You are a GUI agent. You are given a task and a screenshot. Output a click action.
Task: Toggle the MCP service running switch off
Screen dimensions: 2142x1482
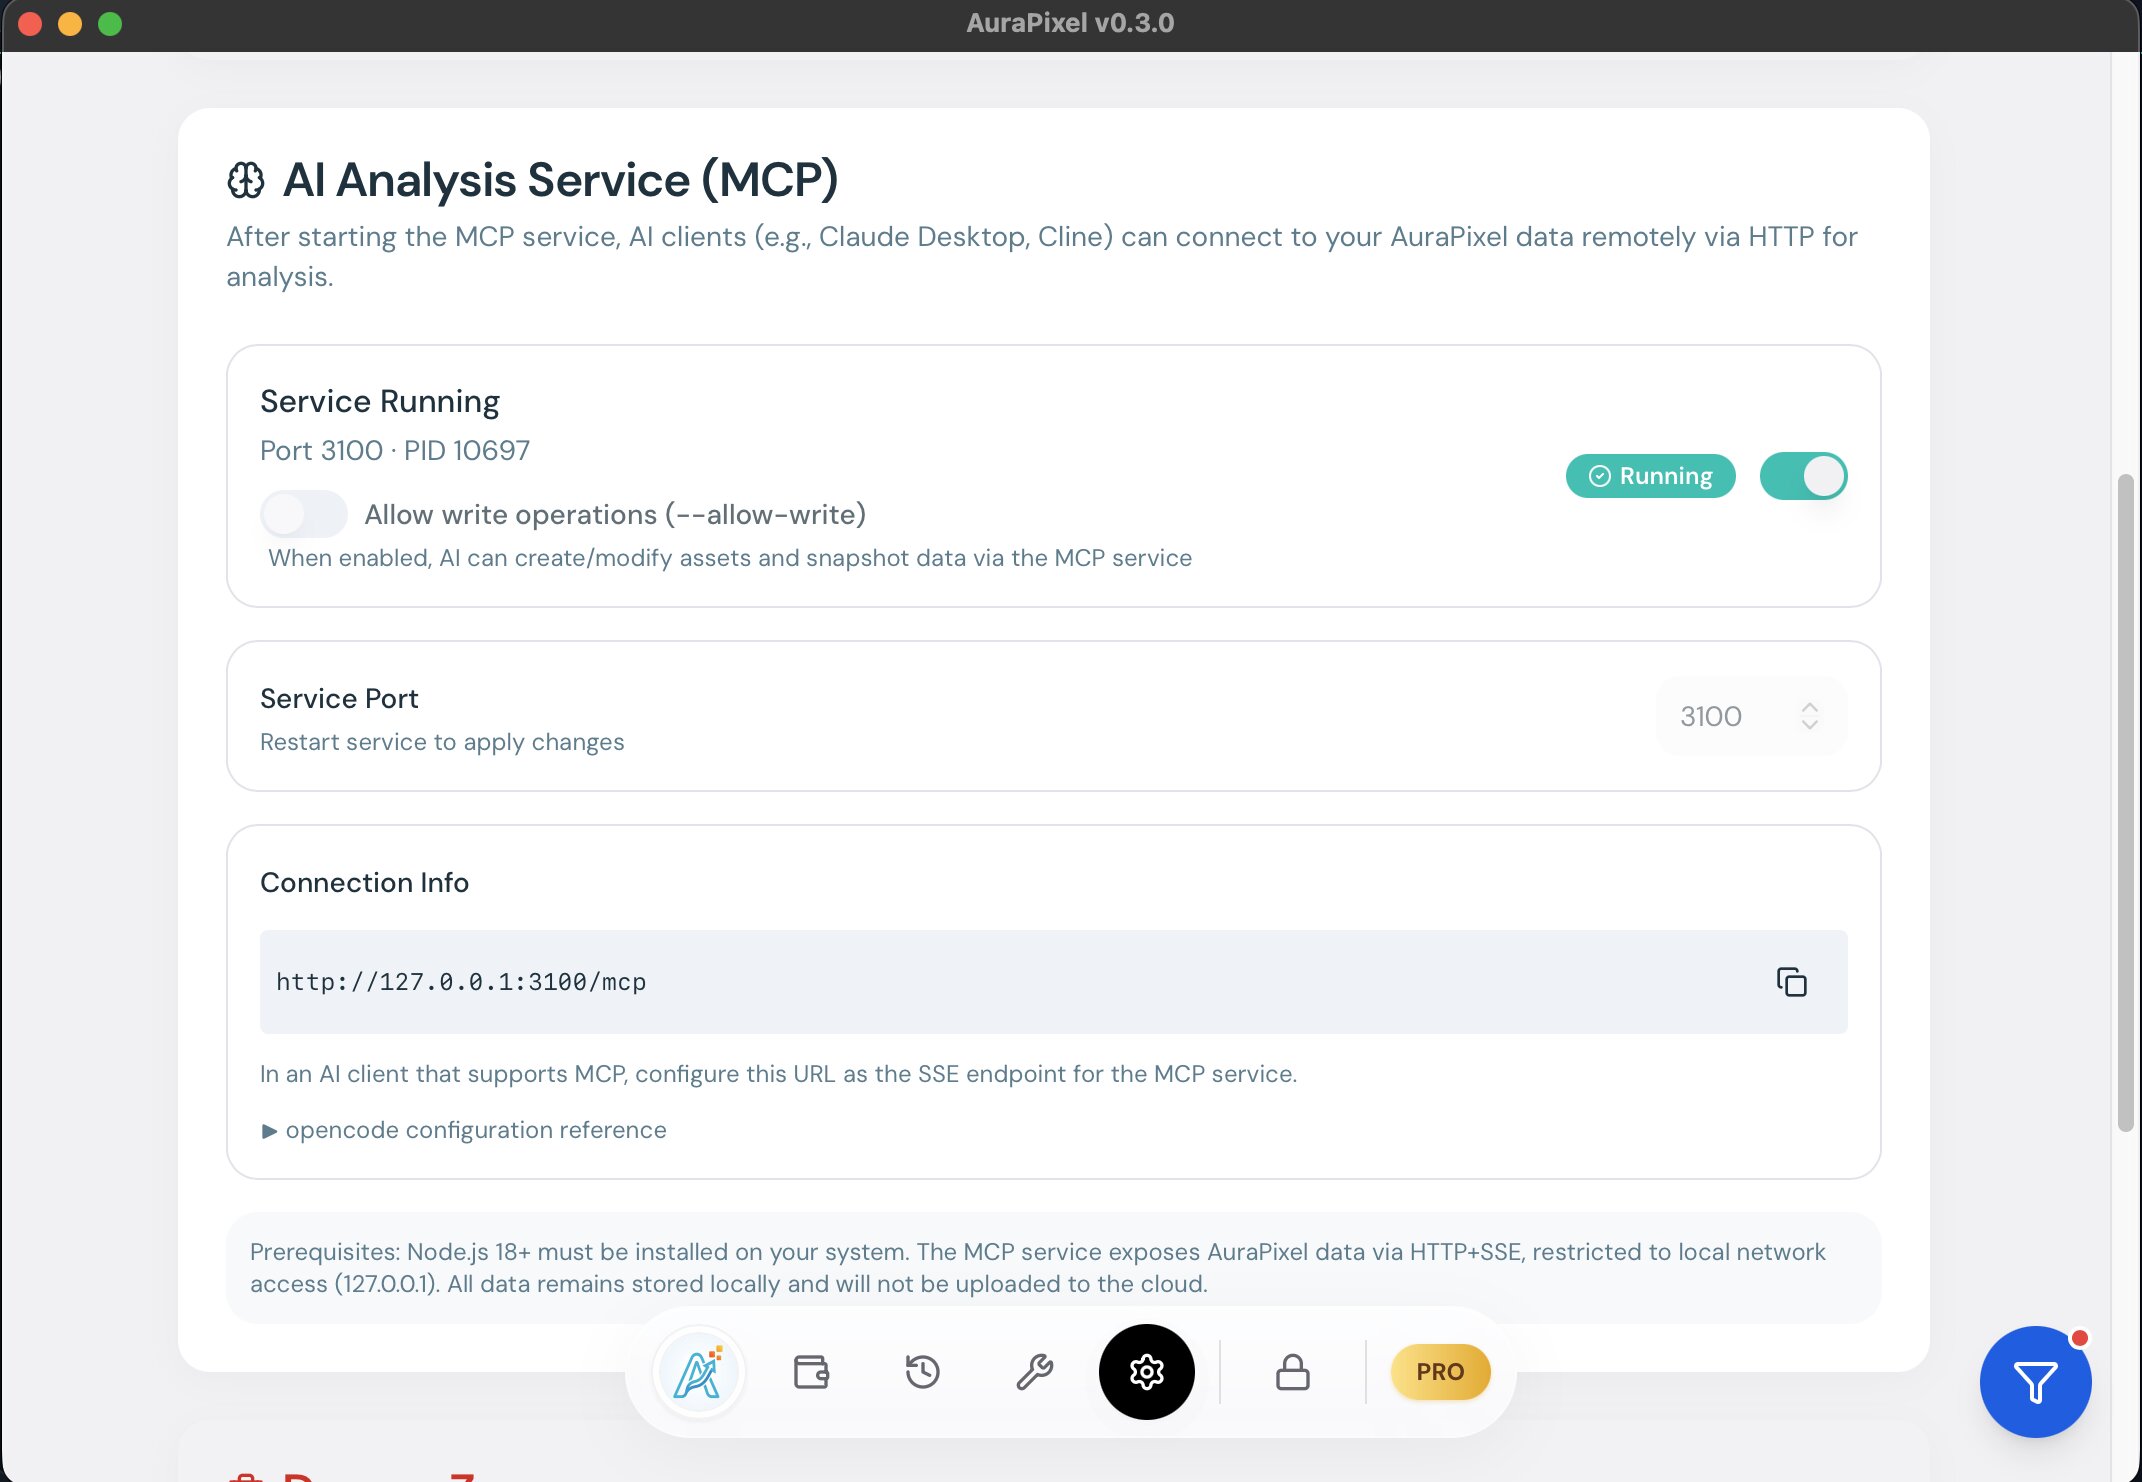[x=1803, y=476]
